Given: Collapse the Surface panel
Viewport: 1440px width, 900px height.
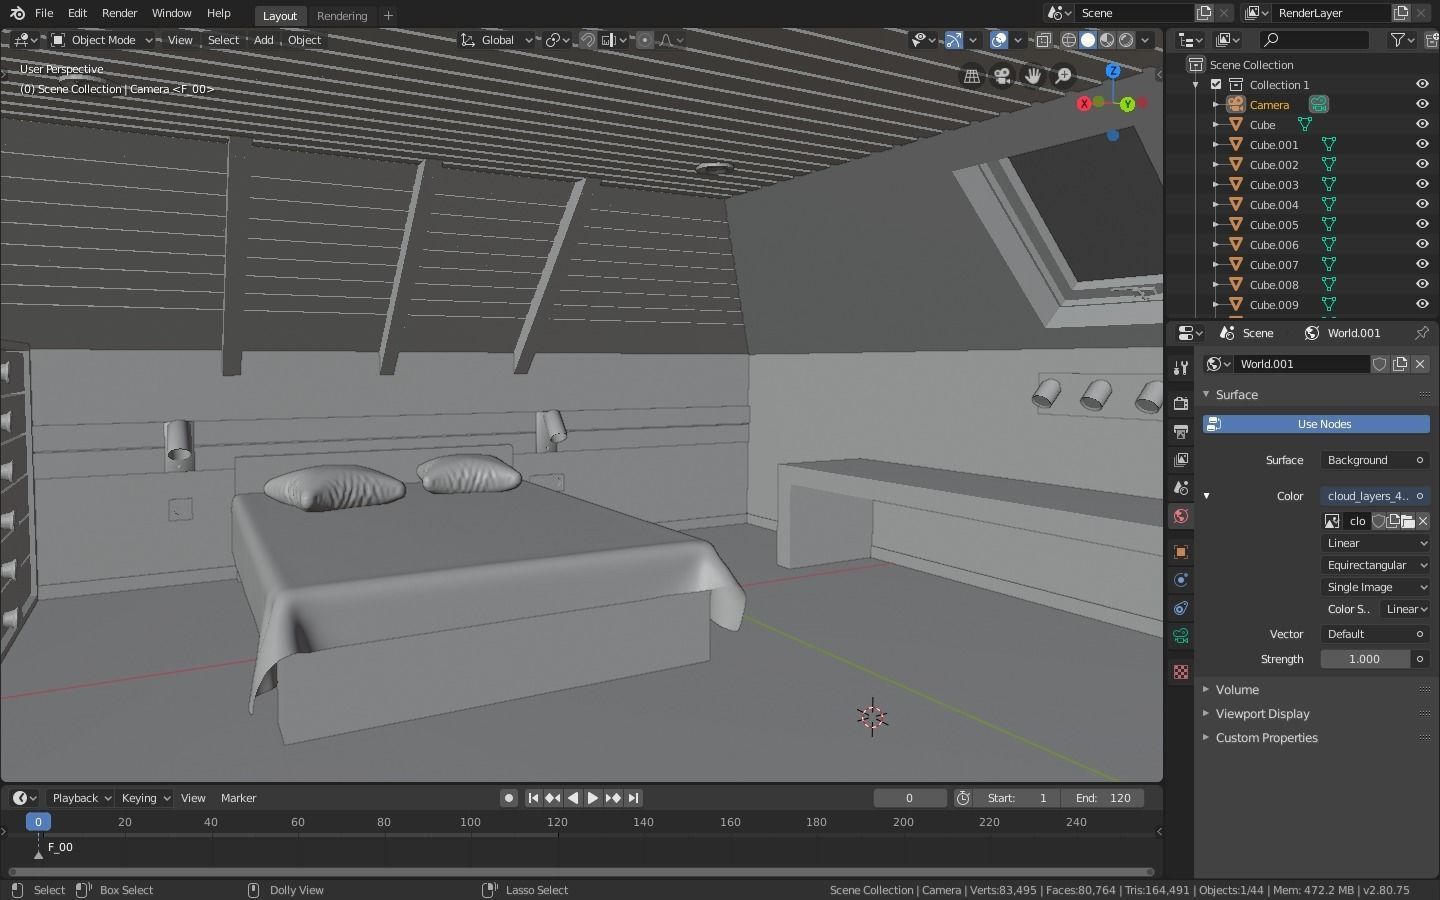Looking at the screenshot, I should pos(1236,395).
